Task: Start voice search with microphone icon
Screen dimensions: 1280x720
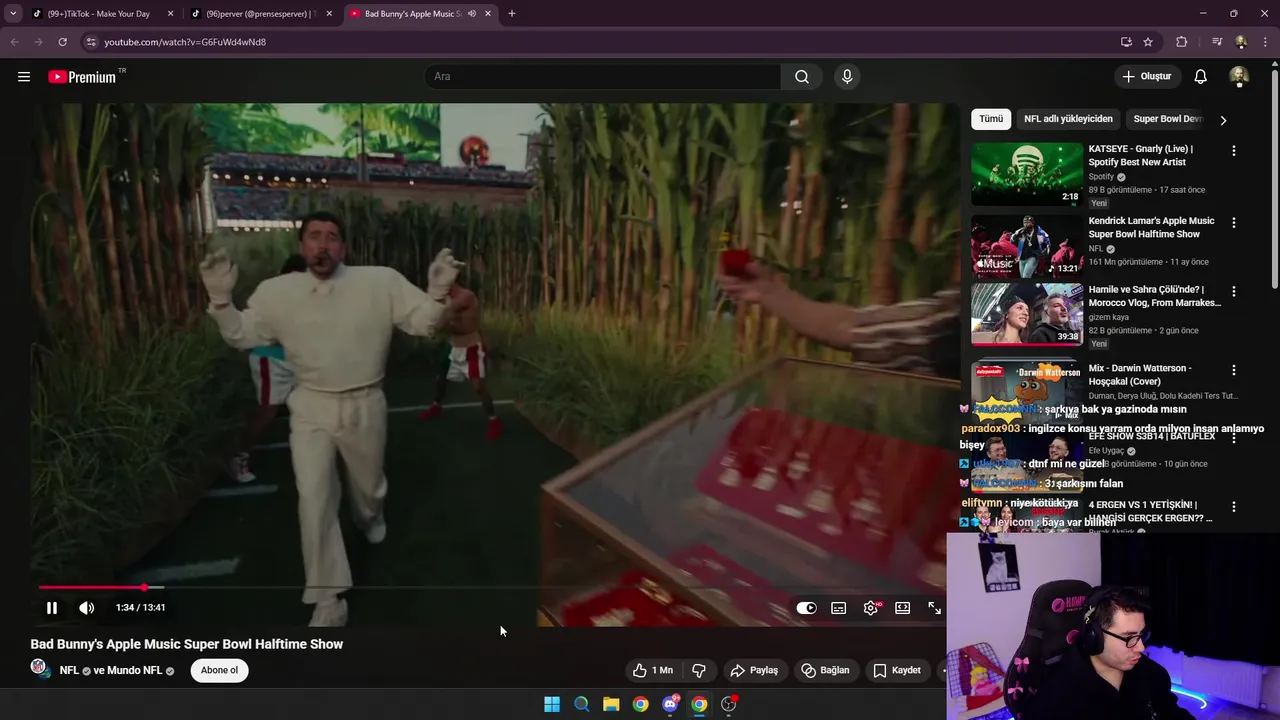Action: (847, 77)
